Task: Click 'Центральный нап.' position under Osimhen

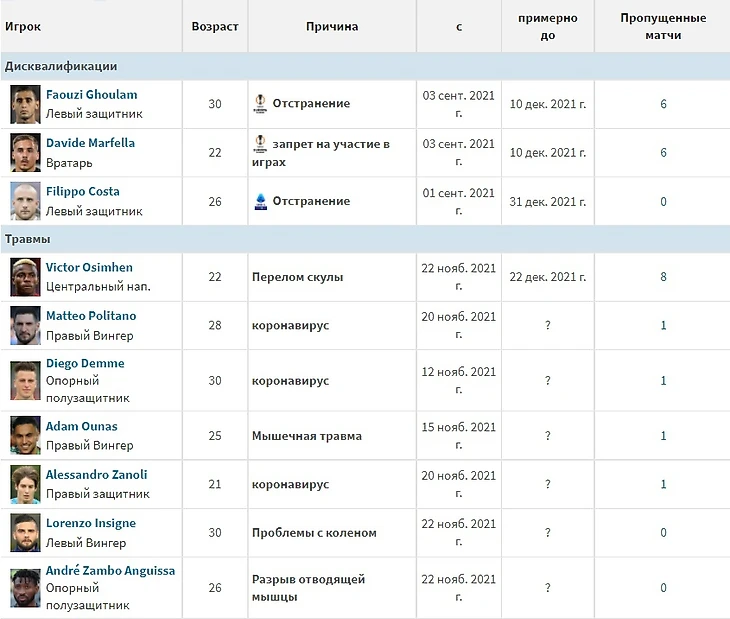Action: pos(98,287)
